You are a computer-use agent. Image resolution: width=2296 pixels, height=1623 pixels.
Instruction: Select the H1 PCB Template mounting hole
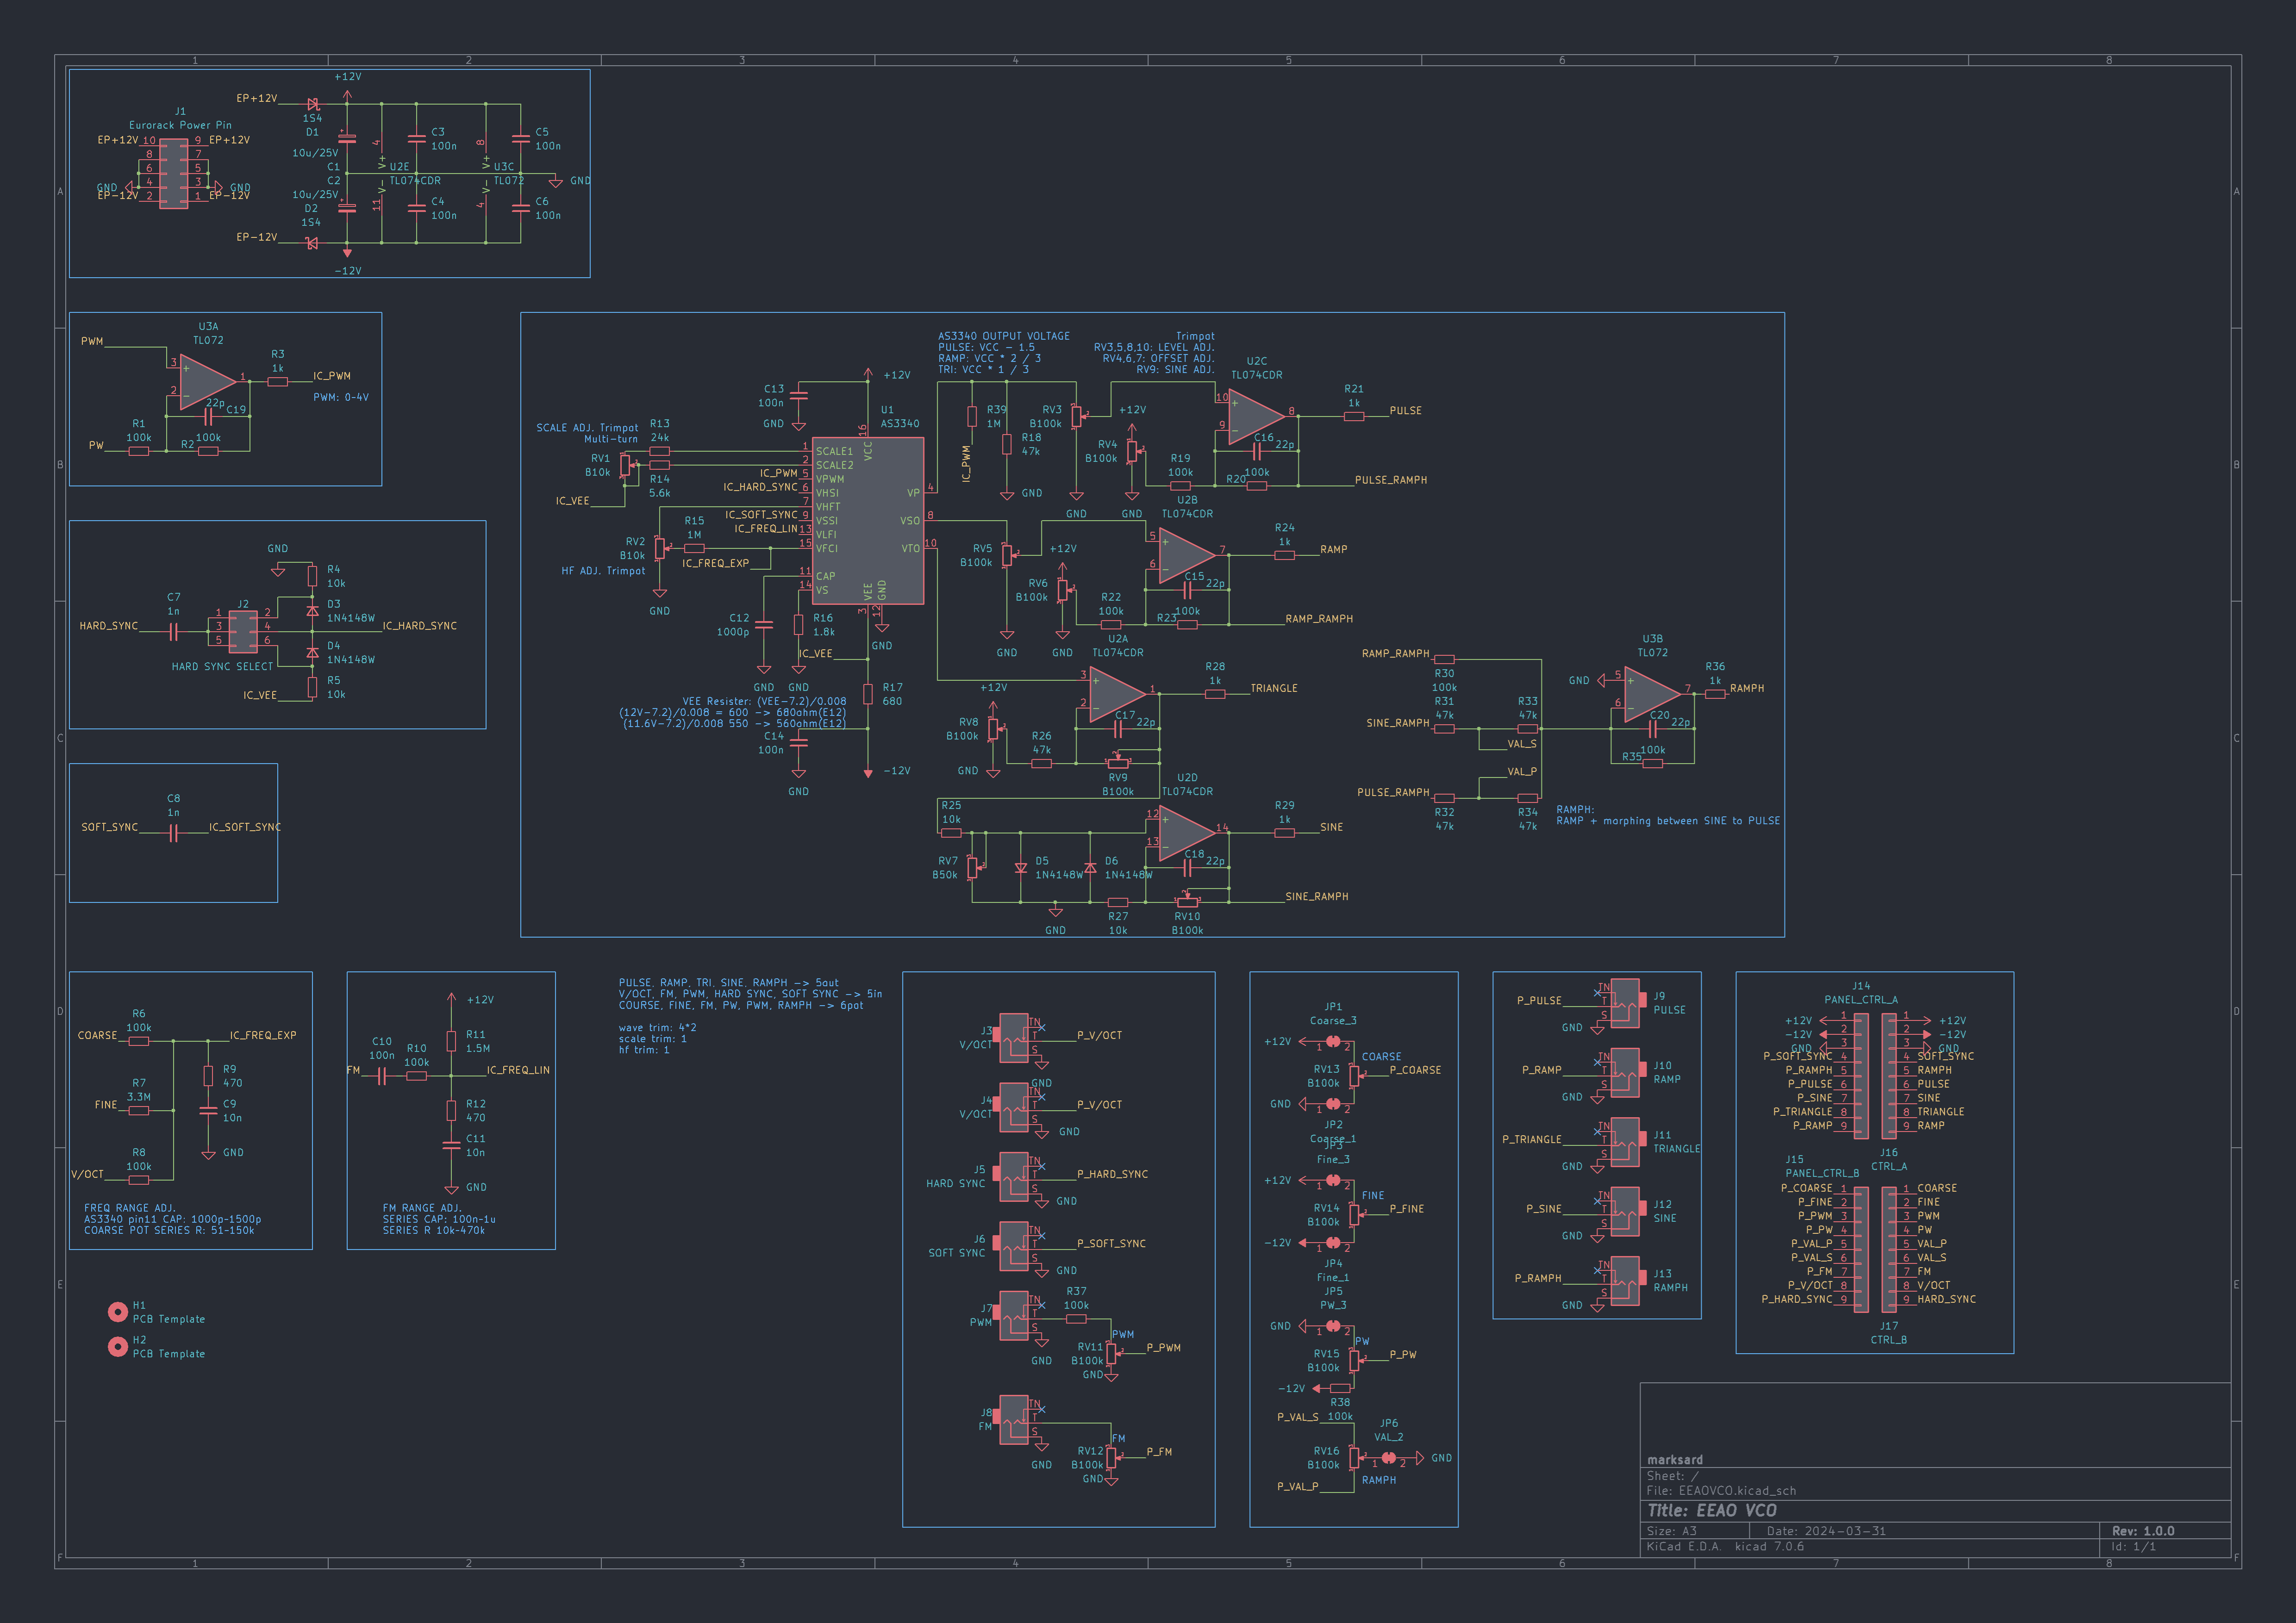click(118, 1311)
